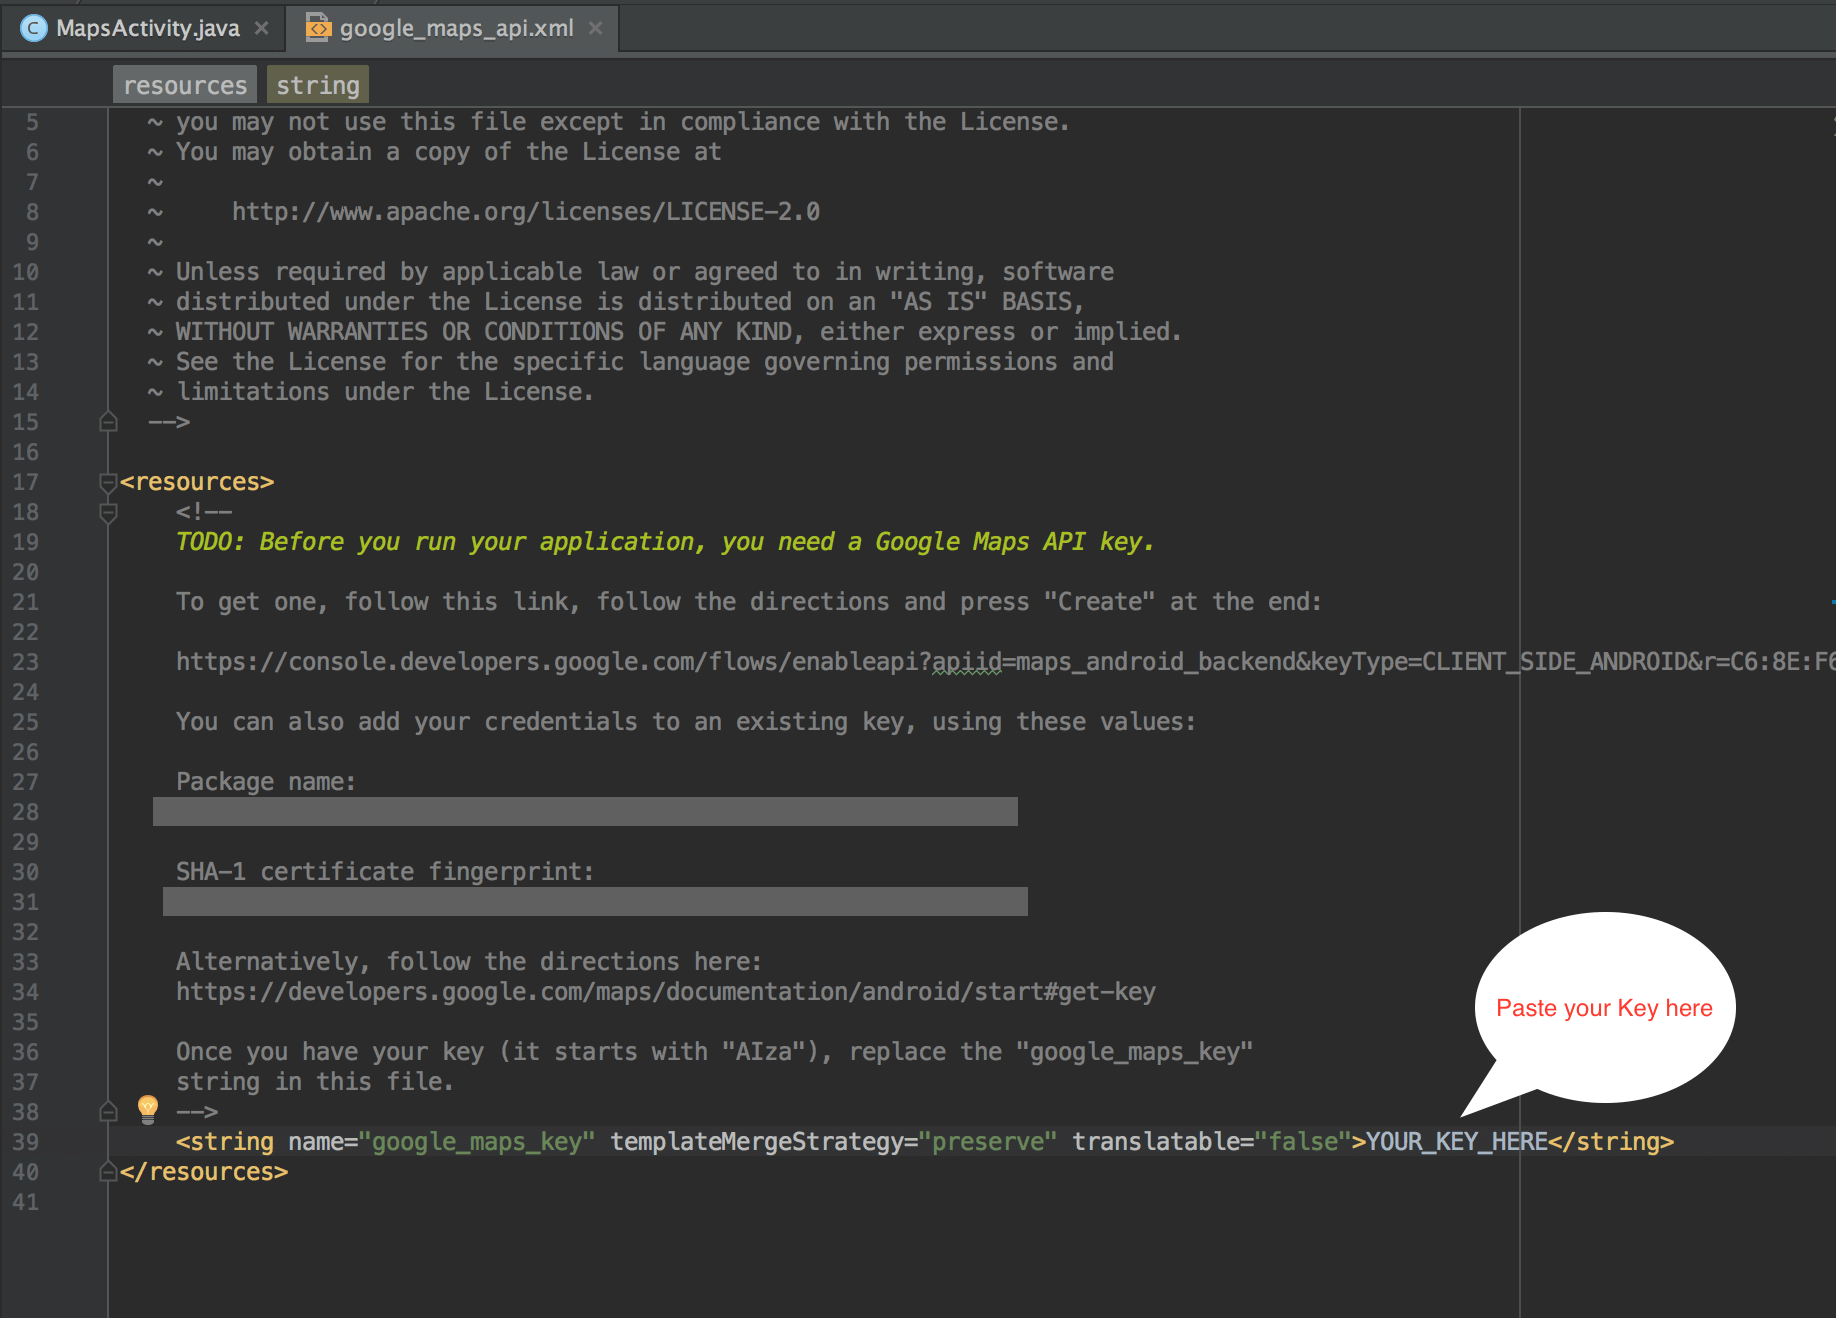Click the google_maps_key attribute value
Image resolution: width=1836 pixels, height=1318 pixels.
477,1142
